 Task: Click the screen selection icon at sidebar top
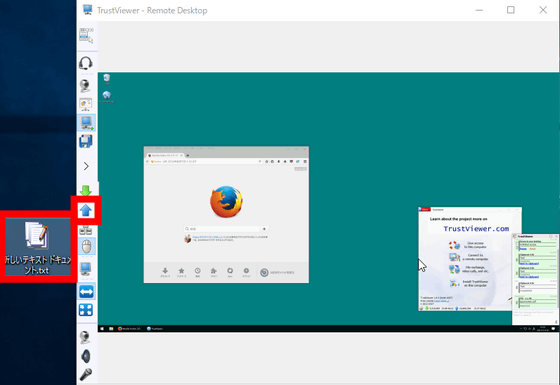[86, 35]
